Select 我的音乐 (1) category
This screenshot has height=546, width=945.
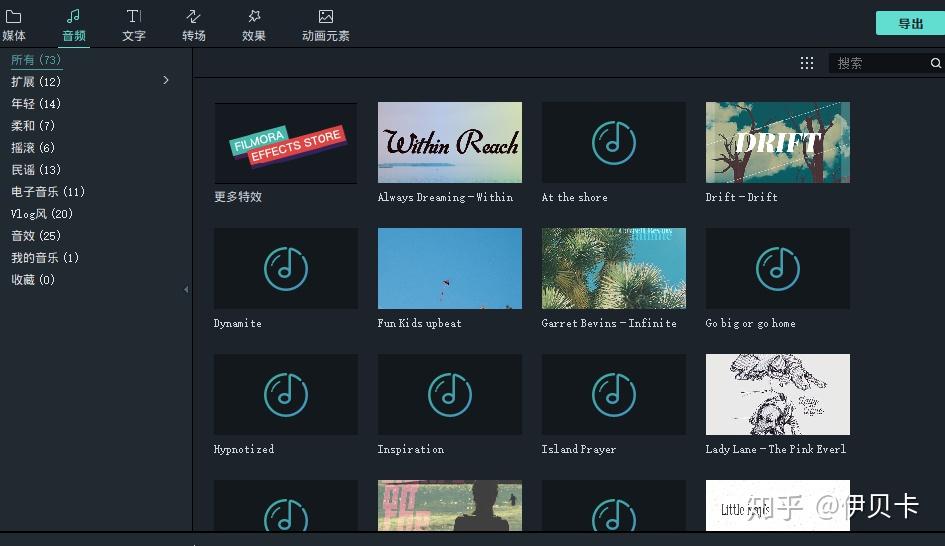pyautogui.click(x=45, y=258)
